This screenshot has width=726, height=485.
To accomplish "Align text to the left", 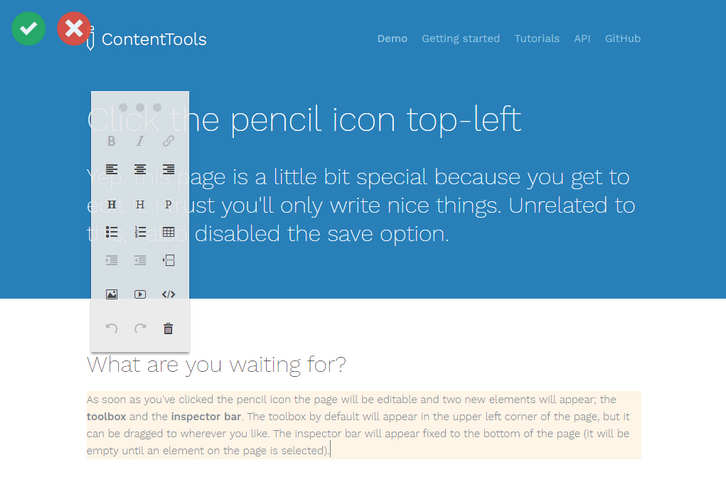I will click(112, 169).
